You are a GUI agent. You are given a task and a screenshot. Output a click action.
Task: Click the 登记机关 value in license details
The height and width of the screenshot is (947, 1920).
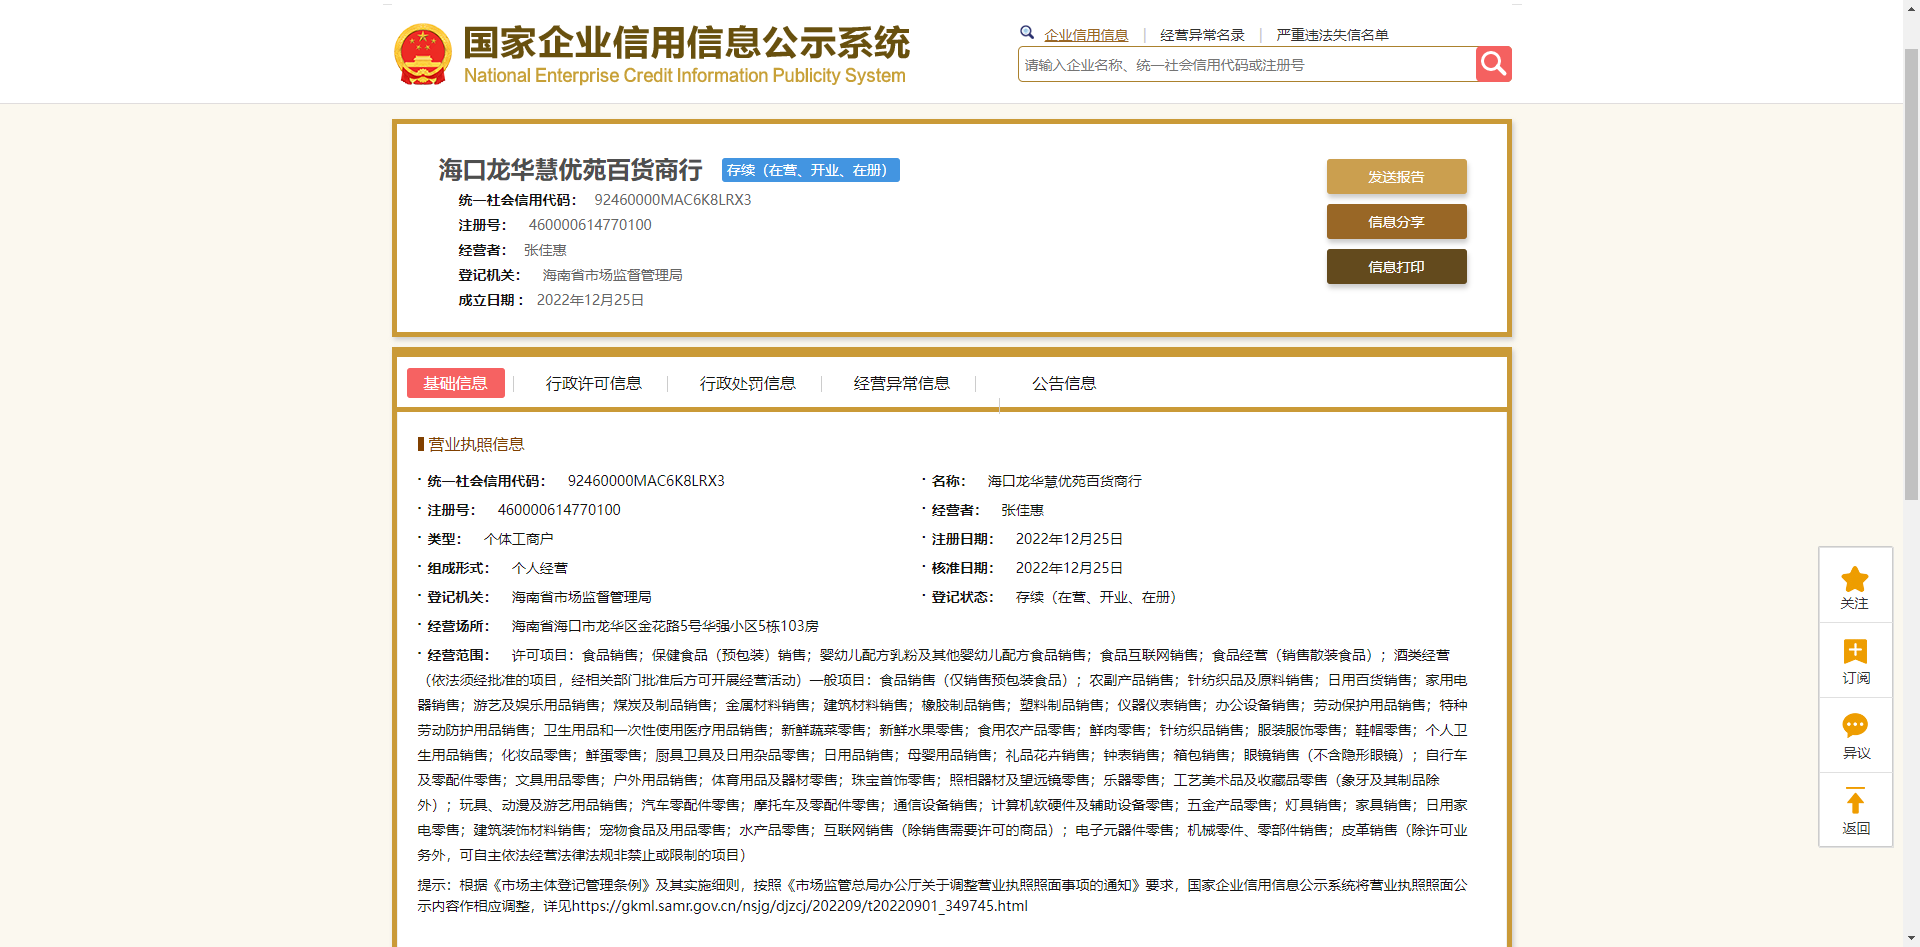point(581,597)
